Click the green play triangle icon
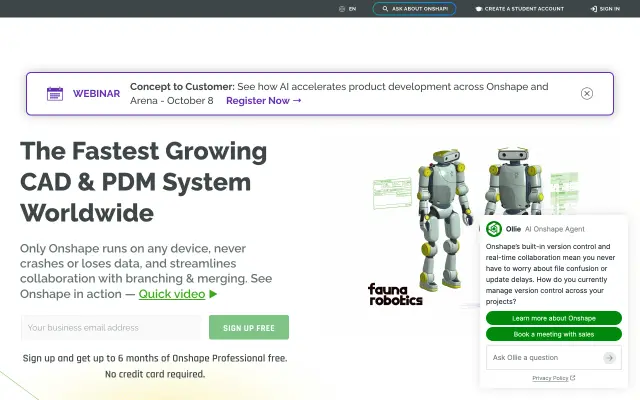The width and height of the screenshot is (640, 400). (213, 294)
